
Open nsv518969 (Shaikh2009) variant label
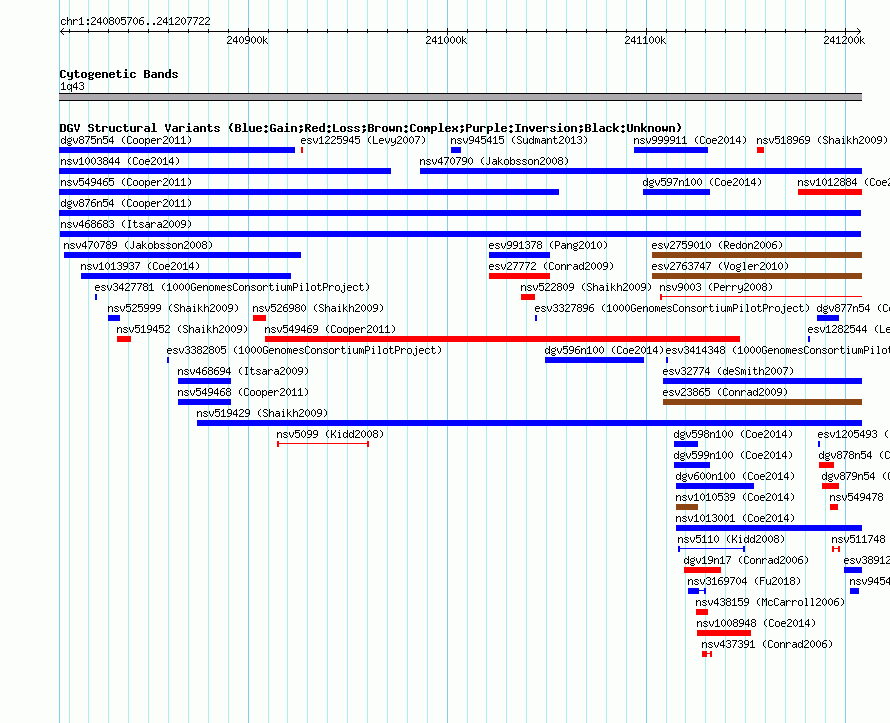(x=822, y=140)
